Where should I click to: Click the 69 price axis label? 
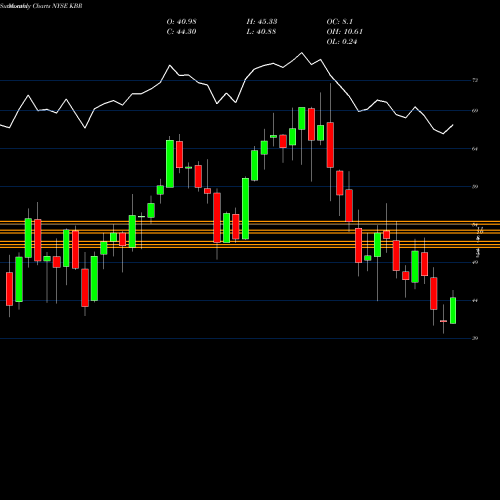point(475,111)
